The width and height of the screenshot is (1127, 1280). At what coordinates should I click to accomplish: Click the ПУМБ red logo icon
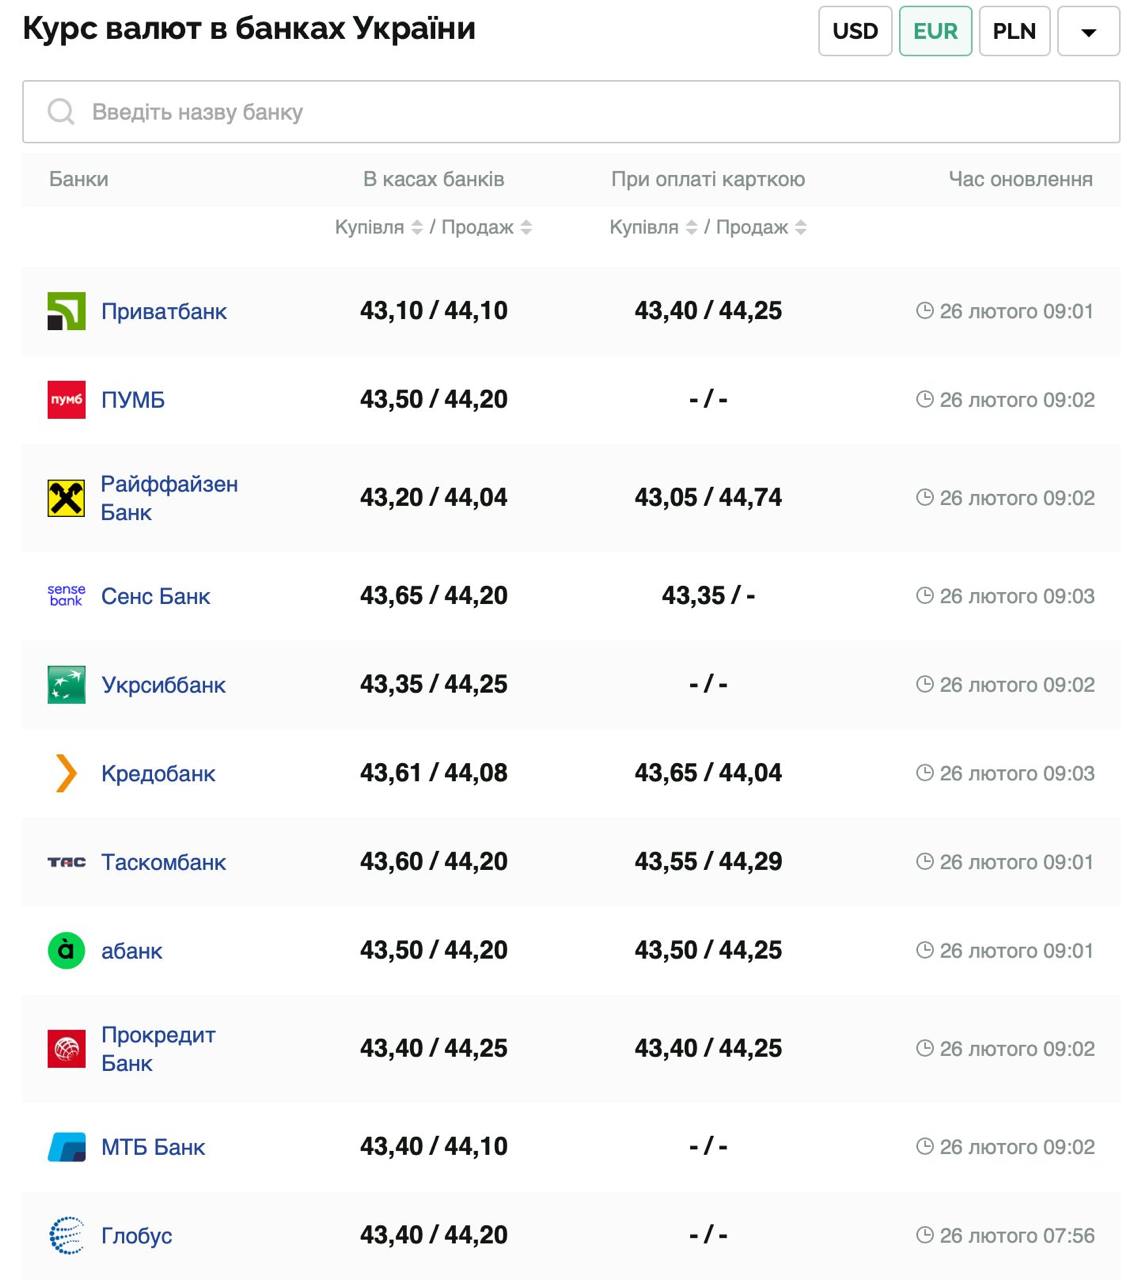click(x=66, y=400)
